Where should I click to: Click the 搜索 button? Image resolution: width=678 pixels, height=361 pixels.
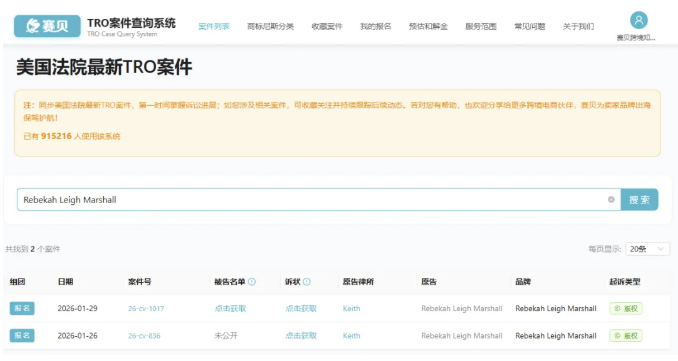[x=640, y=200]
